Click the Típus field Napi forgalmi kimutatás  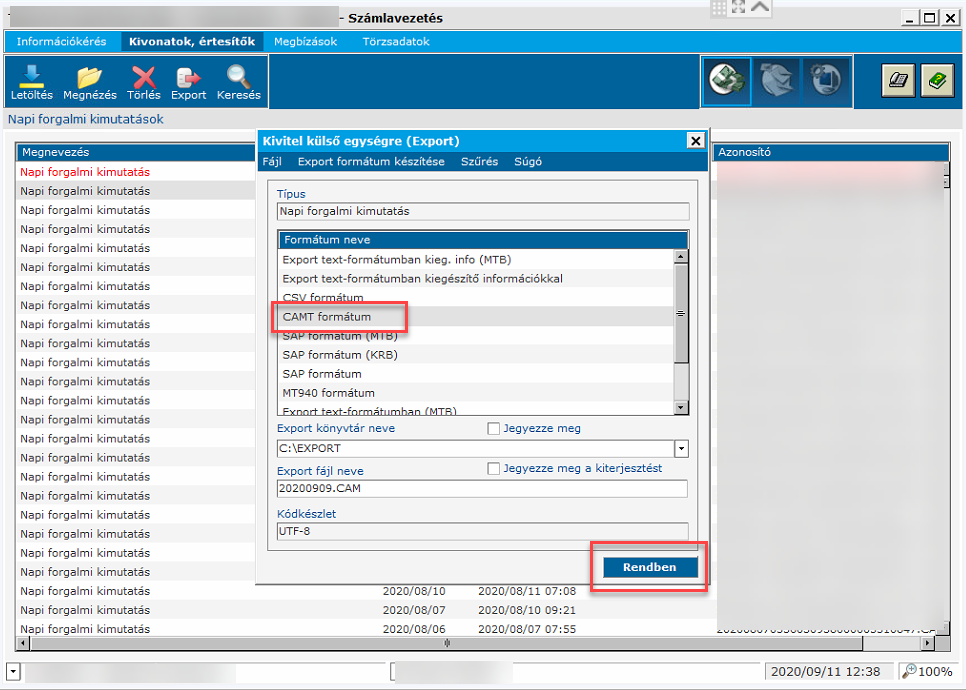(482, 211)
